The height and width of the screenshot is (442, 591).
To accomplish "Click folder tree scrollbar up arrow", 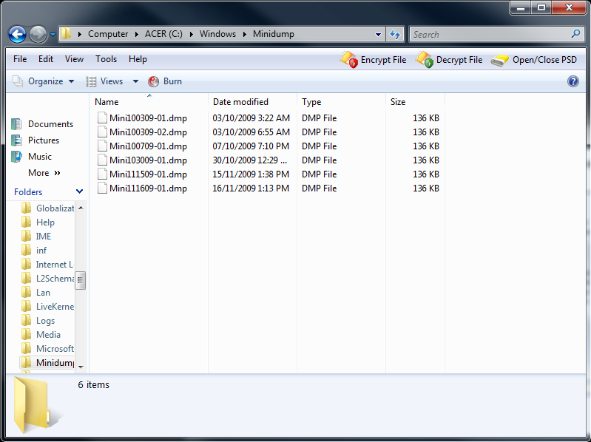I will coord(81,208).
